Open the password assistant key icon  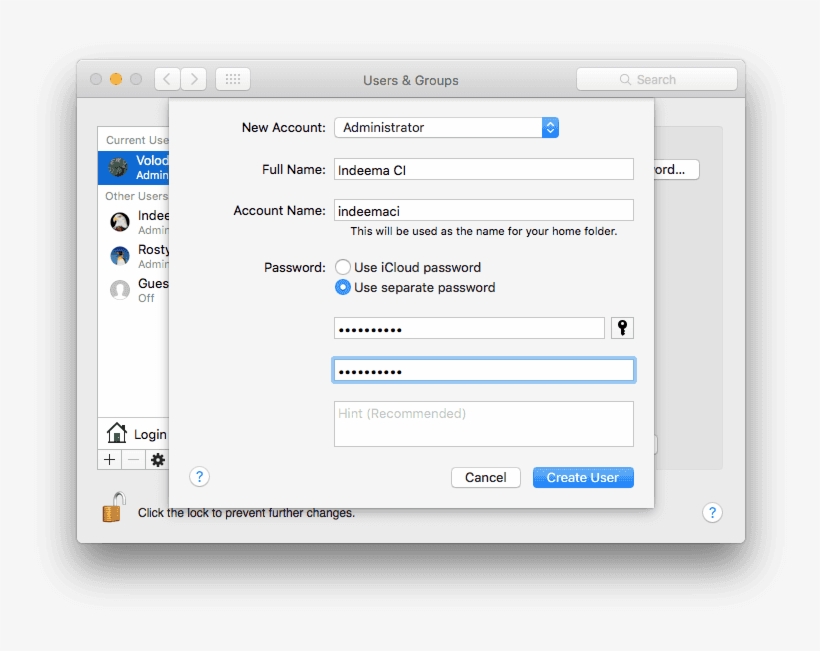(622, 328)
